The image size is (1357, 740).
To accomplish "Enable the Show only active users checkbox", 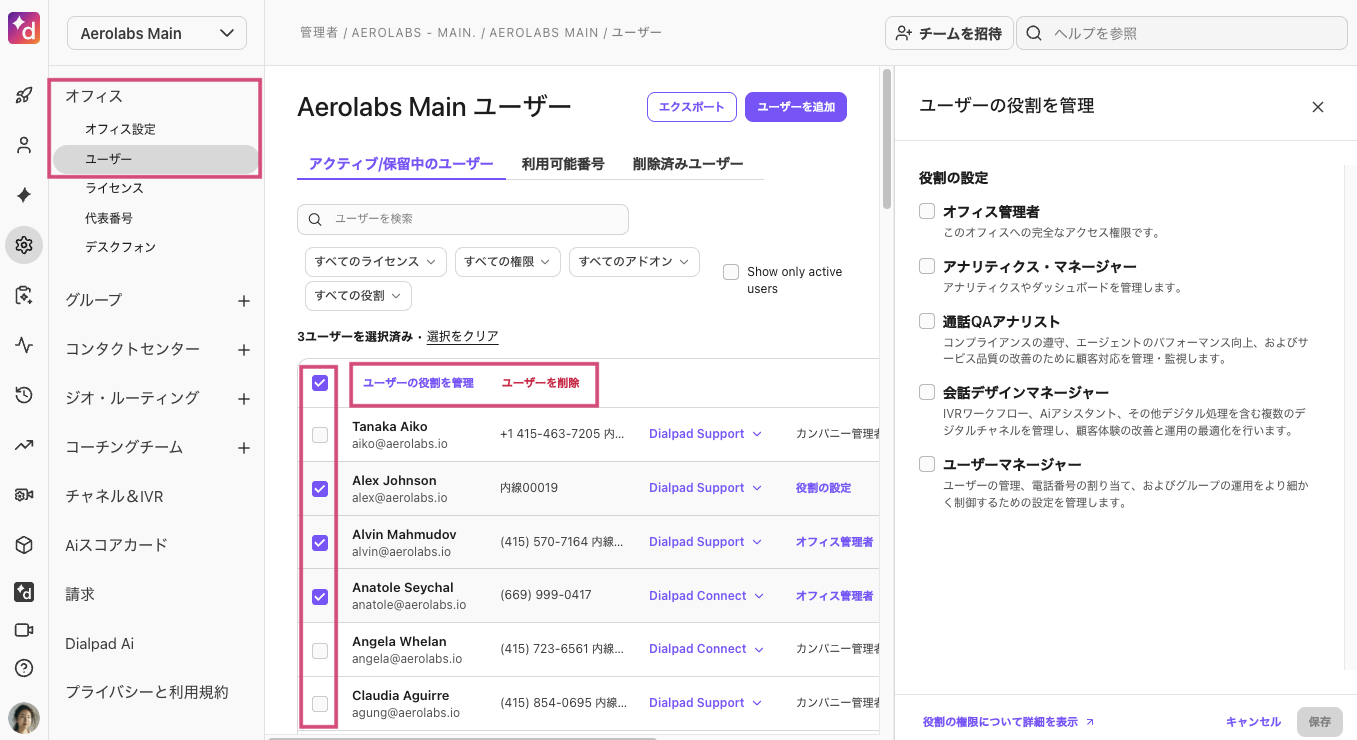I will [x=731, y=272].
